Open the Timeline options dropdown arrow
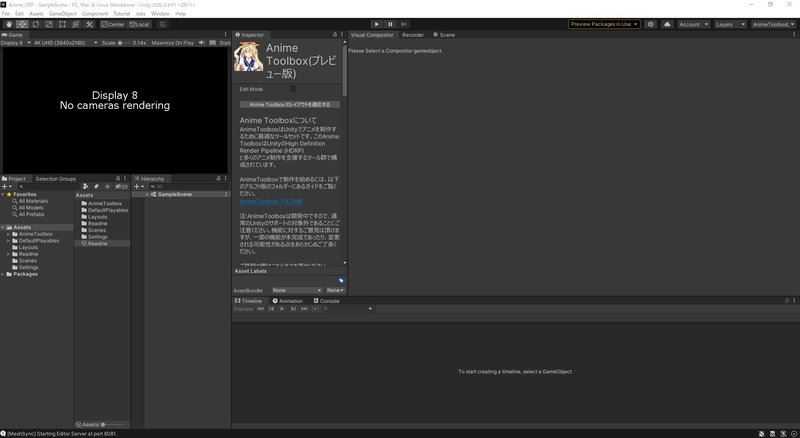Viewport: 800px width, 438px height. (x=370, y=309)
